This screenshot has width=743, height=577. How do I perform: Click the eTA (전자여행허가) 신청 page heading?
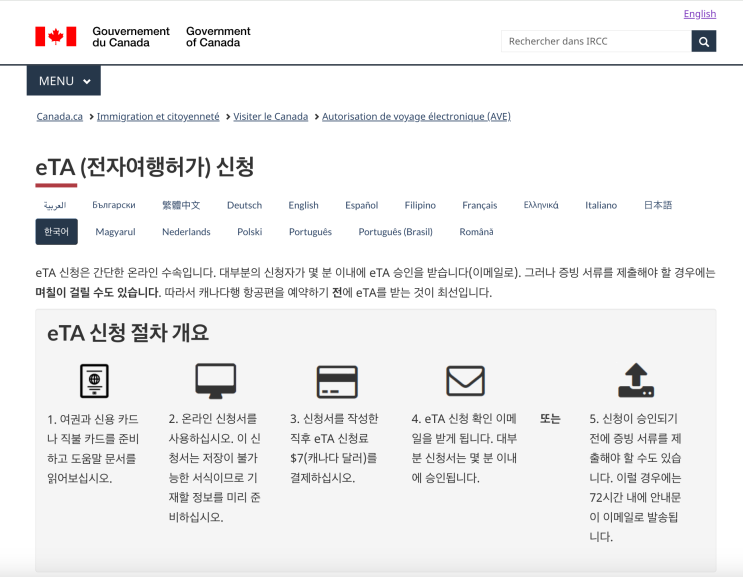click(x=145, y=167)
